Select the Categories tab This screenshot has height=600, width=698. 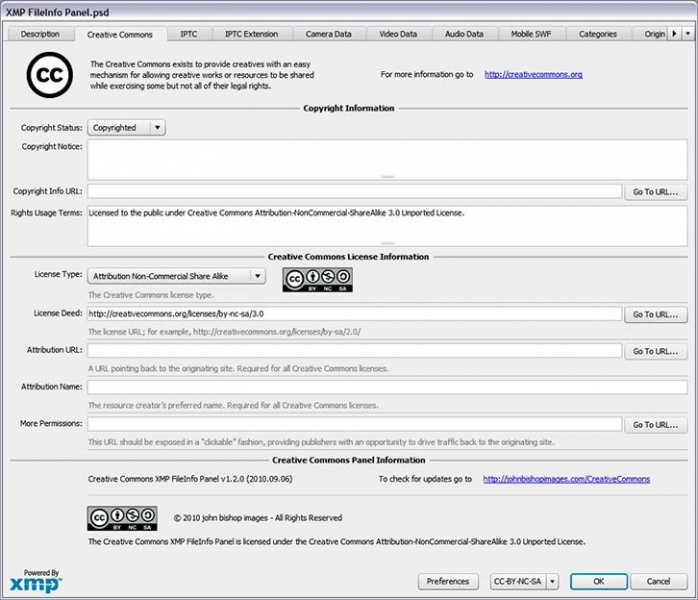598,34
